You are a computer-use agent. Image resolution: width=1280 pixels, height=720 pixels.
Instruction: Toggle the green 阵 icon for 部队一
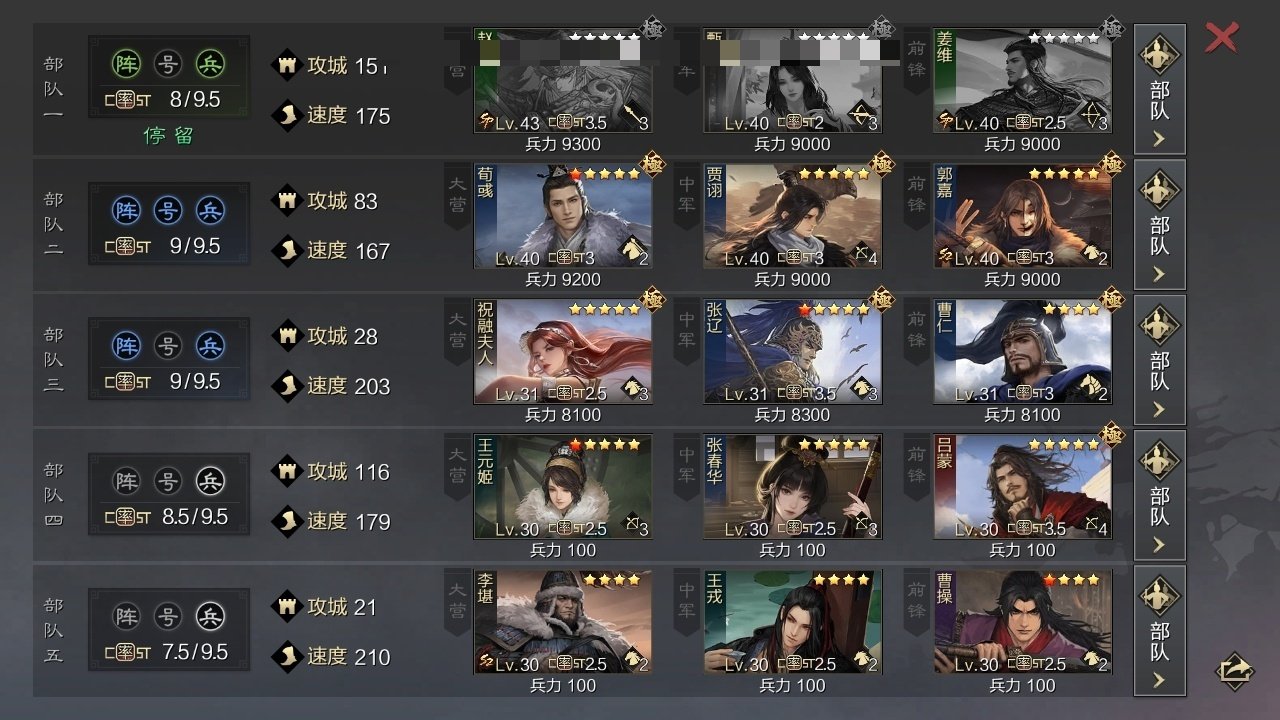click(127, 64)
